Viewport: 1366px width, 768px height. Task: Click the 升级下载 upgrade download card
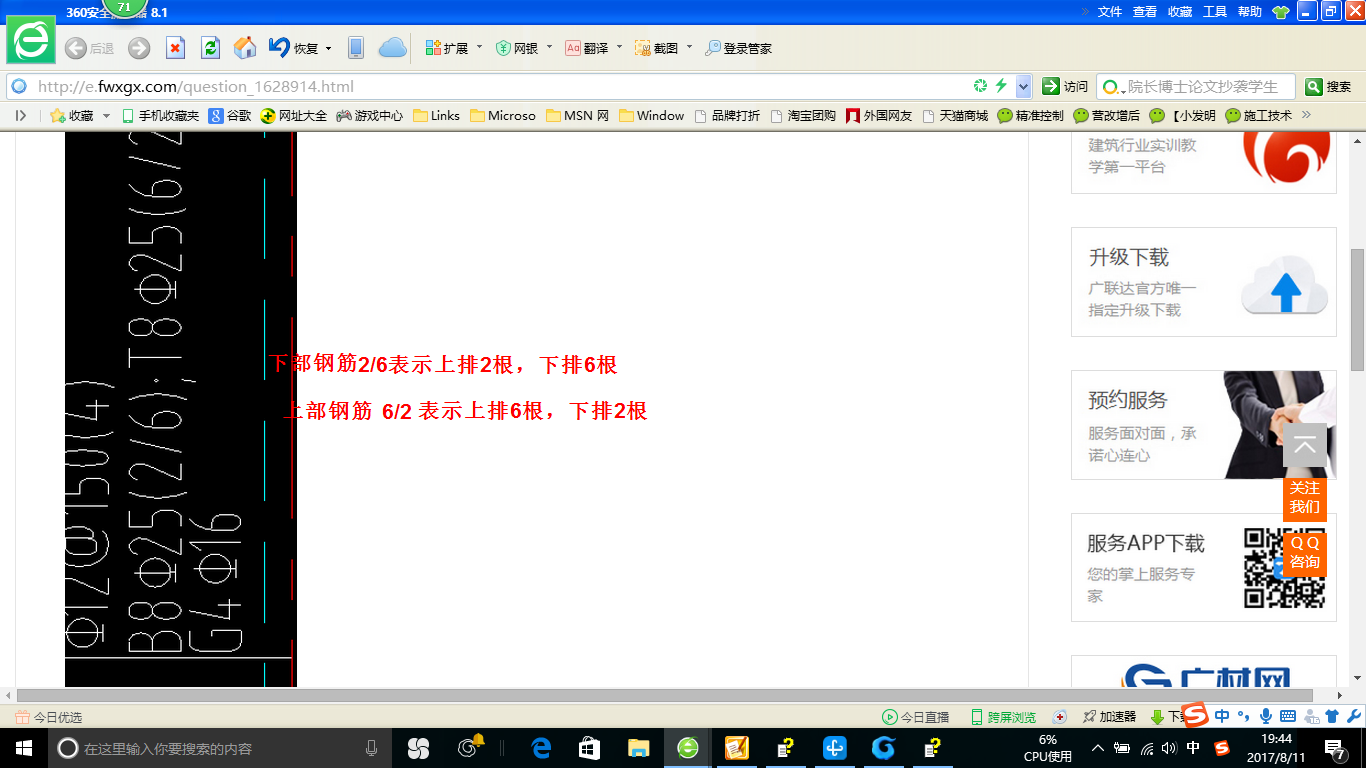click(x=1204, y=282)
